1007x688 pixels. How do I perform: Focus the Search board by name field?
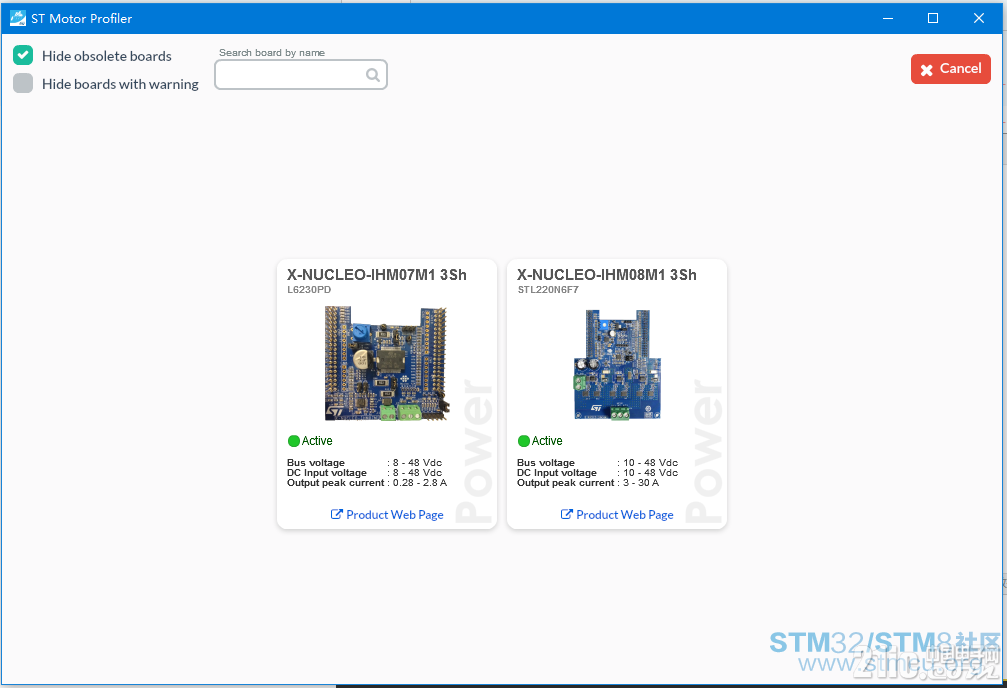(x=301, y=75)
